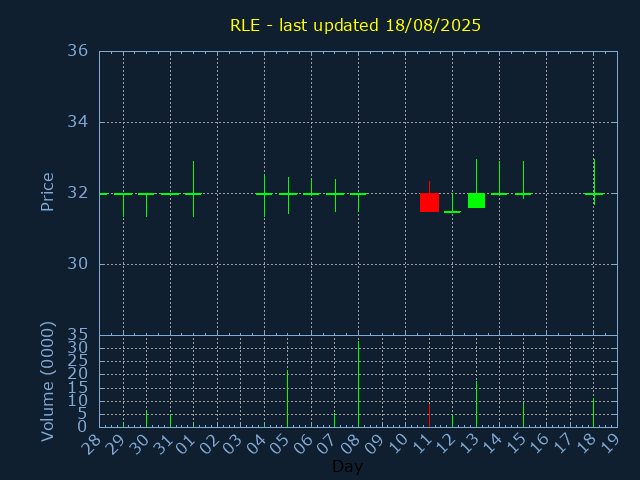Click the volume bar on day 15
The image size is (640, 480).
523,415
